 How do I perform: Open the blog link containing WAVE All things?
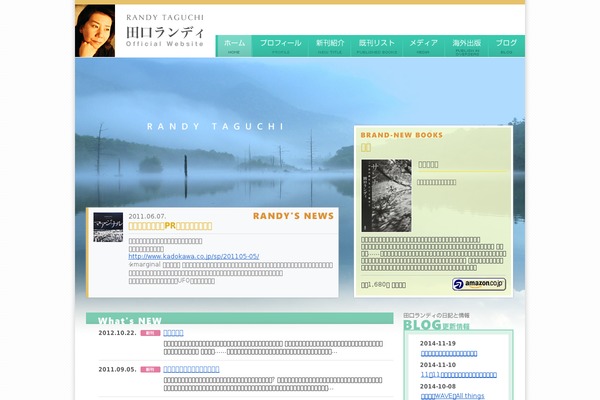[453, 396]
